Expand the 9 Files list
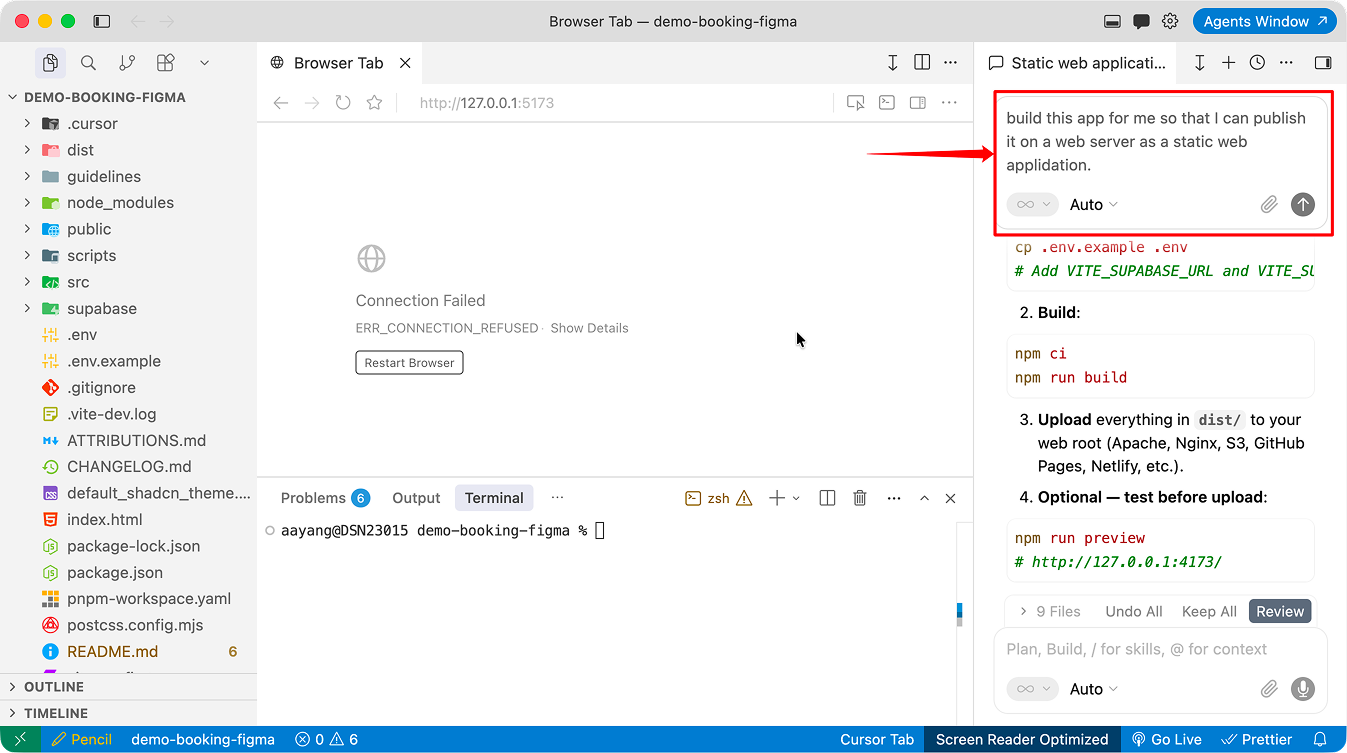 coord(1049,612)
